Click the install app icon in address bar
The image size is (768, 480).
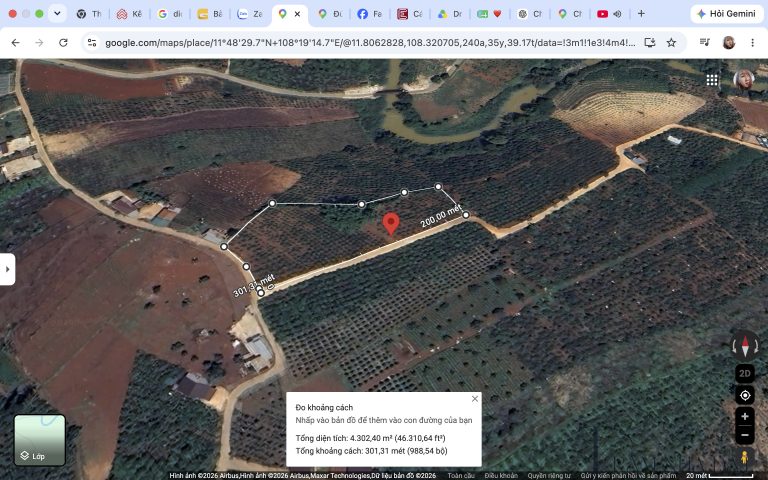coord(650,43)
